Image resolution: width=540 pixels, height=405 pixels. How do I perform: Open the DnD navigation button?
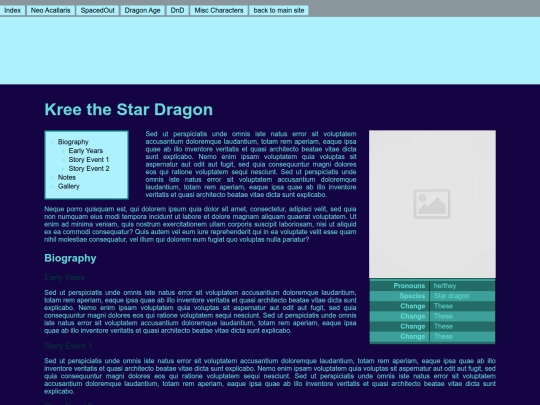point(177,10)
